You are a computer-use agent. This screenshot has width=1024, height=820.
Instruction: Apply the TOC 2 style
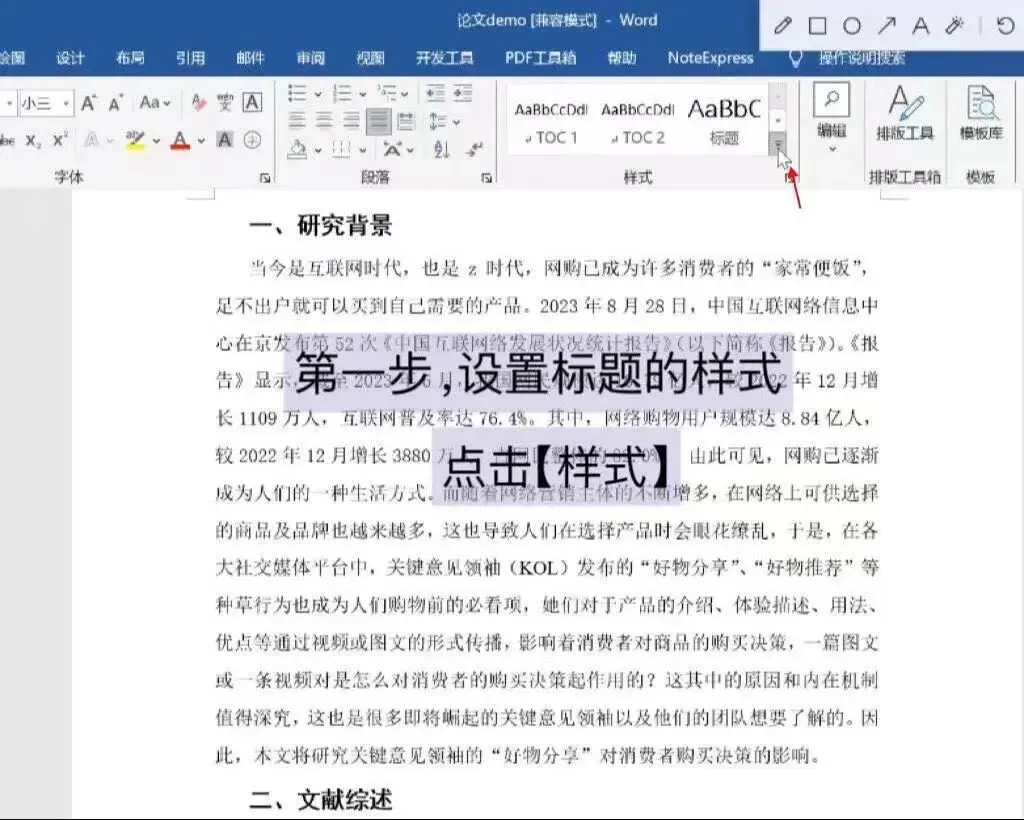(637, 122)
